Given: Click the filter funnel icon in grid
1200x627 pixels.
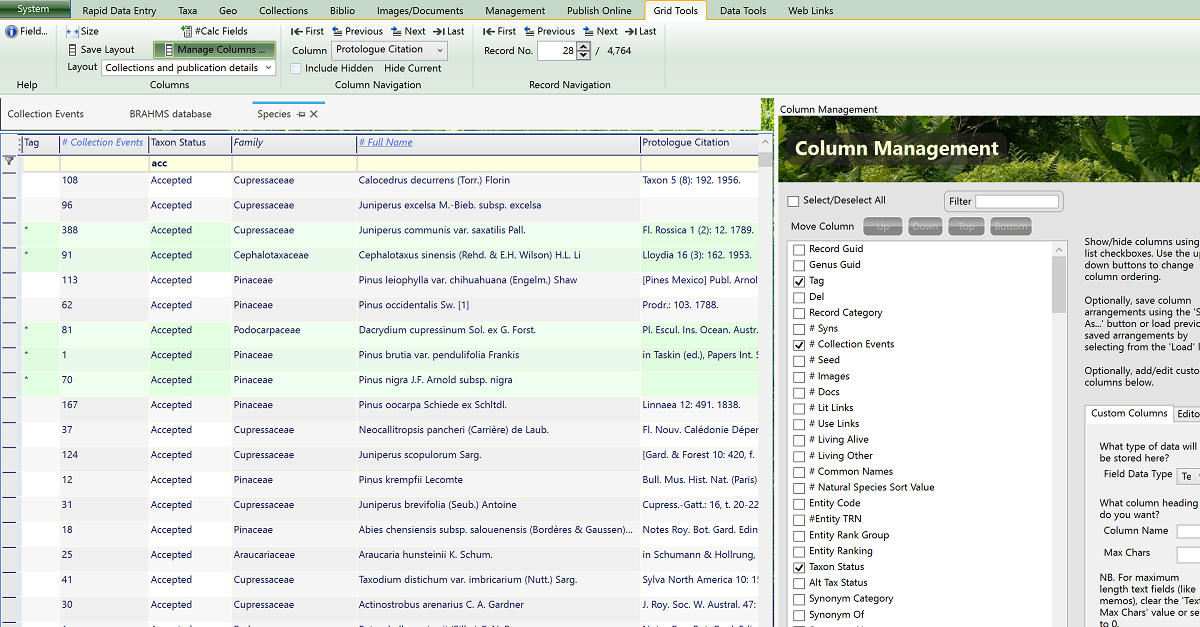Looking at the screenshot, I should (9, 160).
